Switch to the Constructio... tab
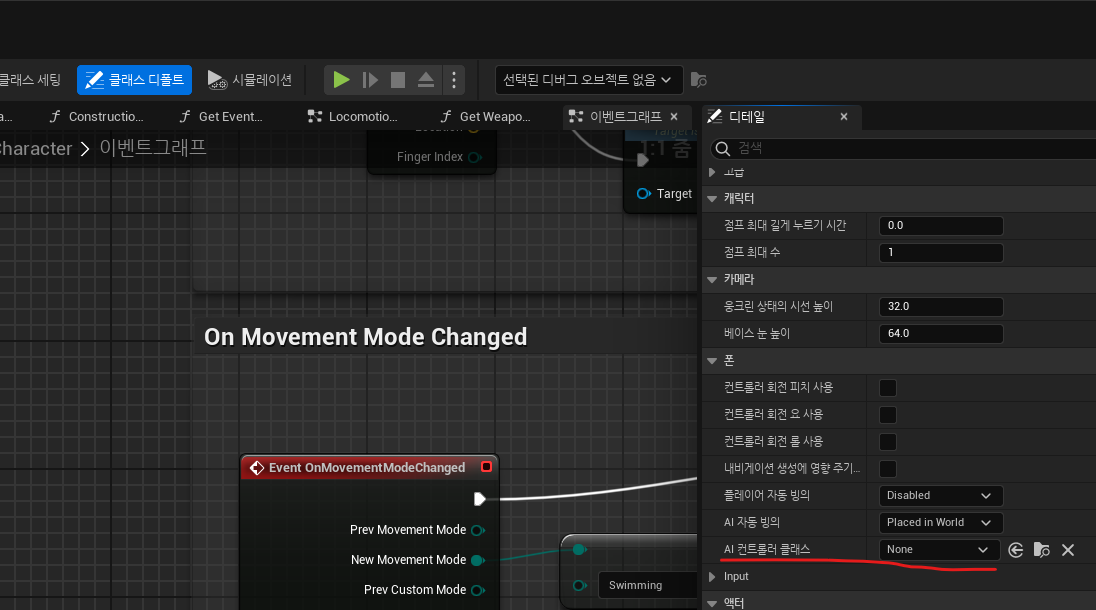Viewport: 1096px width, 610px height. pos(96,117)
